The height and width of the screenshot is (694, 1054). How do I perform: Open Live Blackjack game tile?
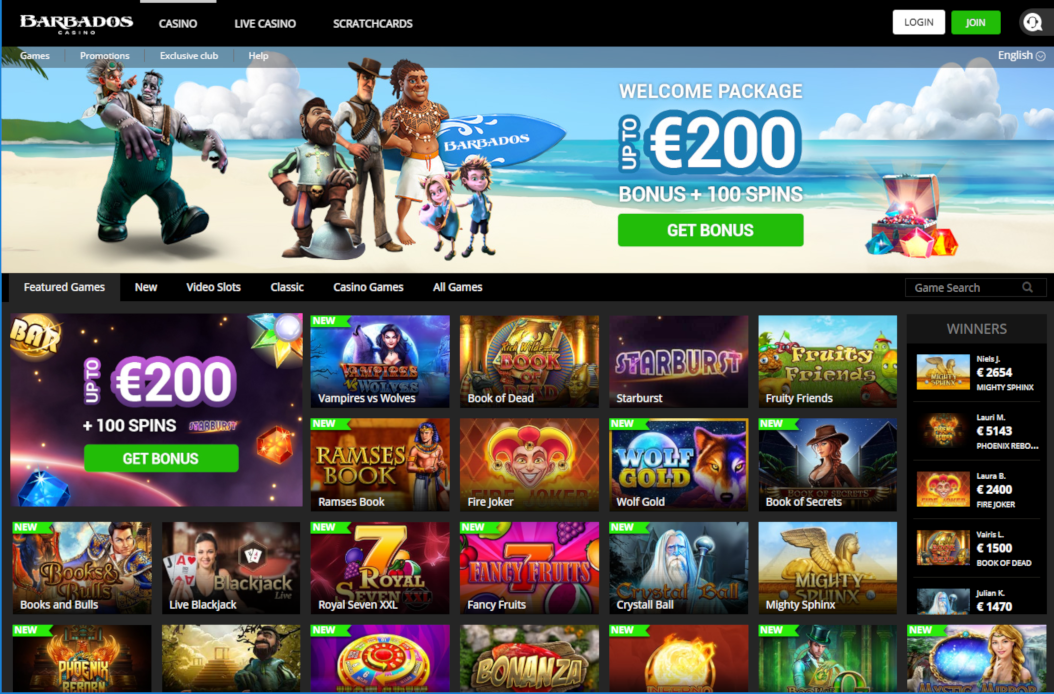pyautogui.click(x=231, y=568)
